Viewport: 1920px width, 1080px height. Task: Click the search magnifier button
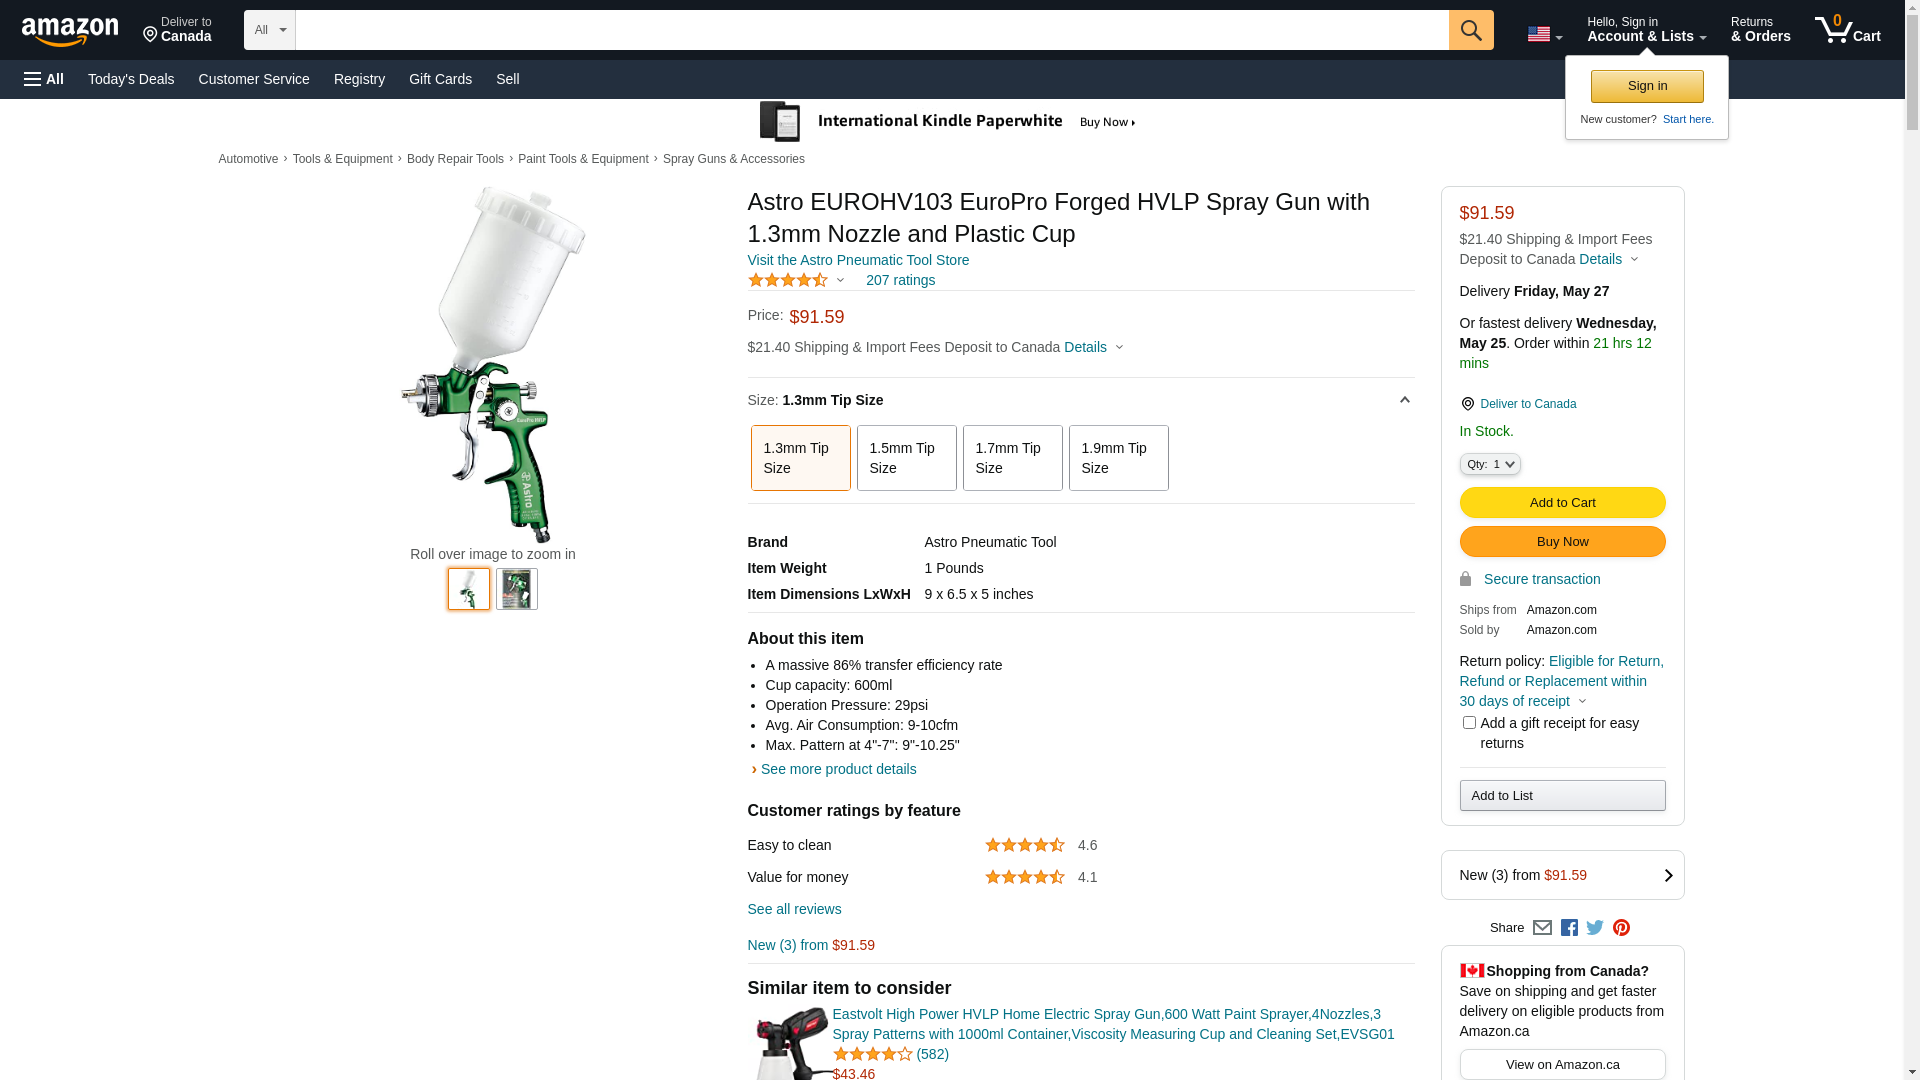coord(1471,30)
